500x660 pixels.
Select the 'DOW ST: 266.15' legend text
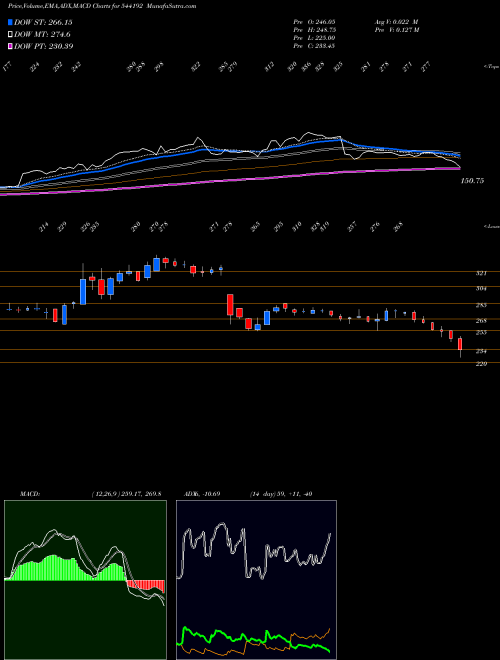(x=43, y=23)
